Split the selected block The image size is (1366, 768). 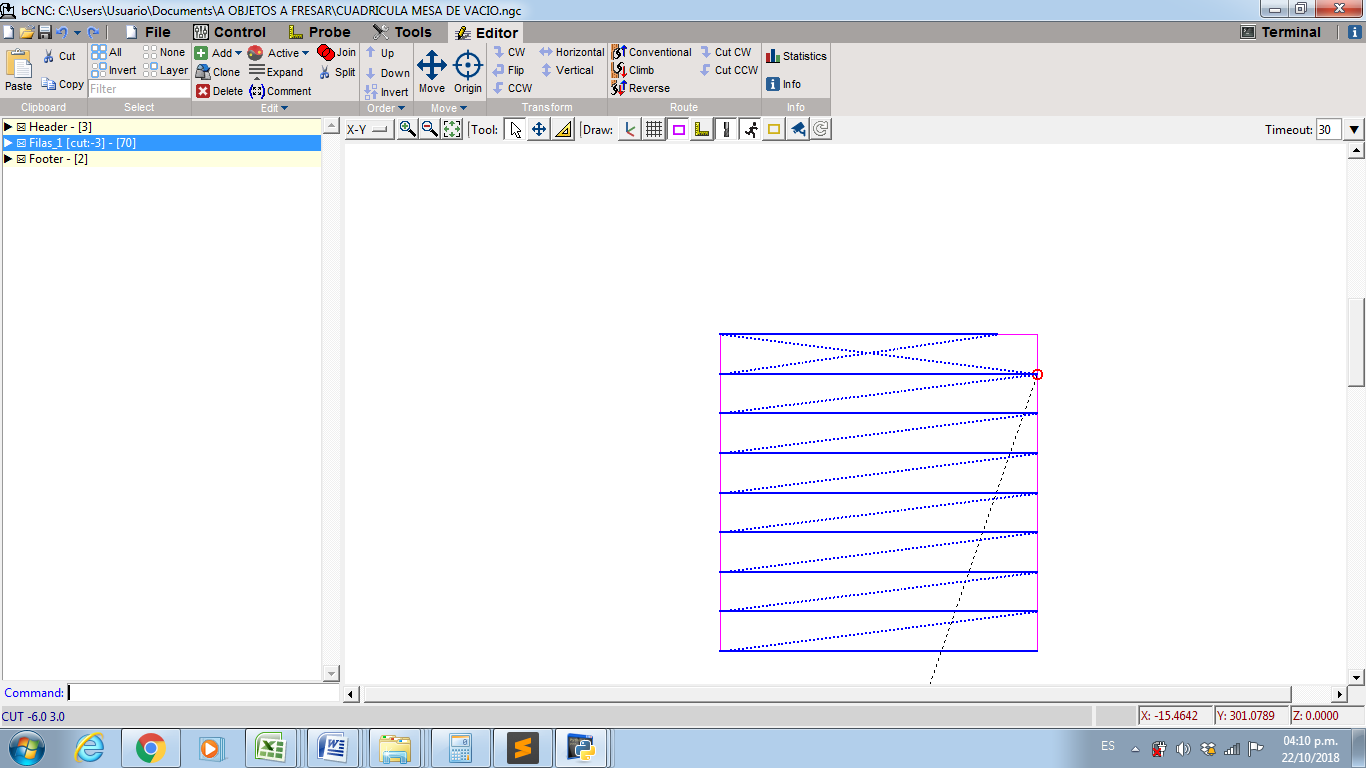337,72
